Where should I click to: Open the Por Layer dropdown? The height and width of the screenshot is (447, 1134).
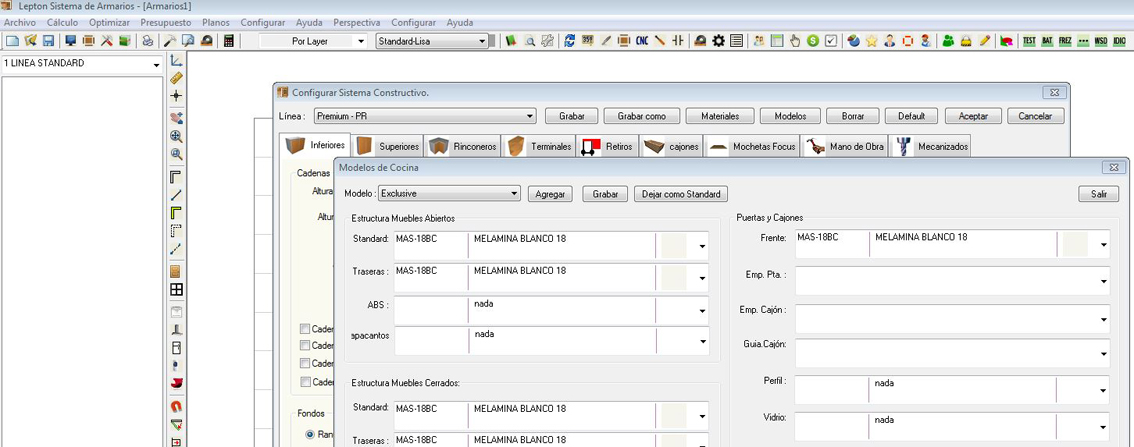point(314,41)
